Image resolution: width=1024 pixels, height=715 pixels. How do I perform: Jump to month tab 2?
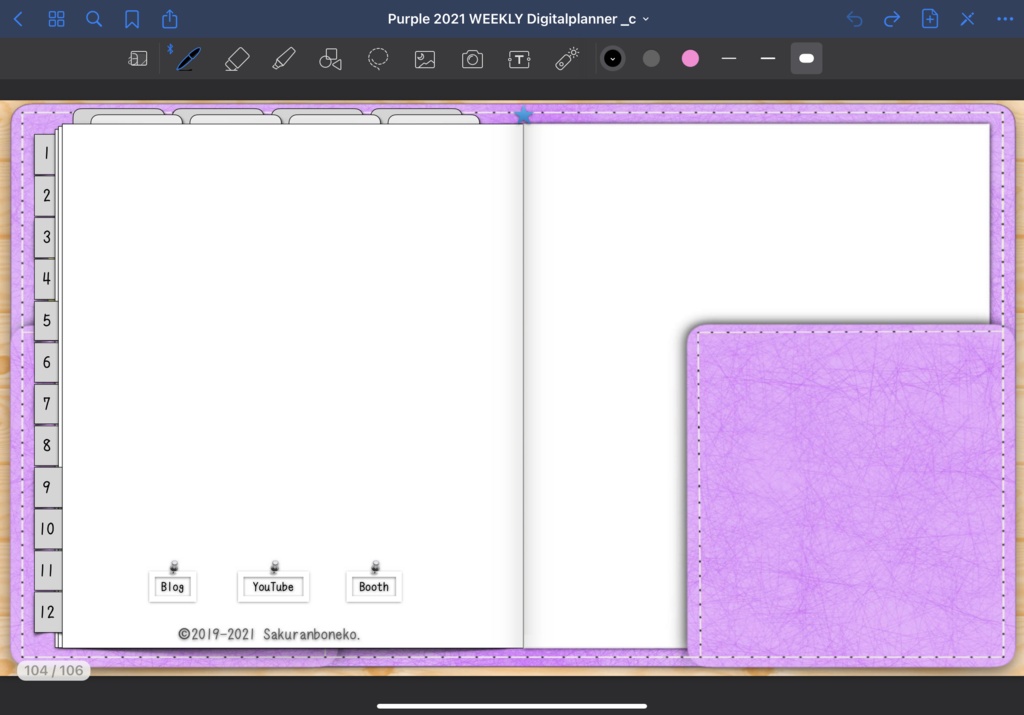(x=46, y=195)
